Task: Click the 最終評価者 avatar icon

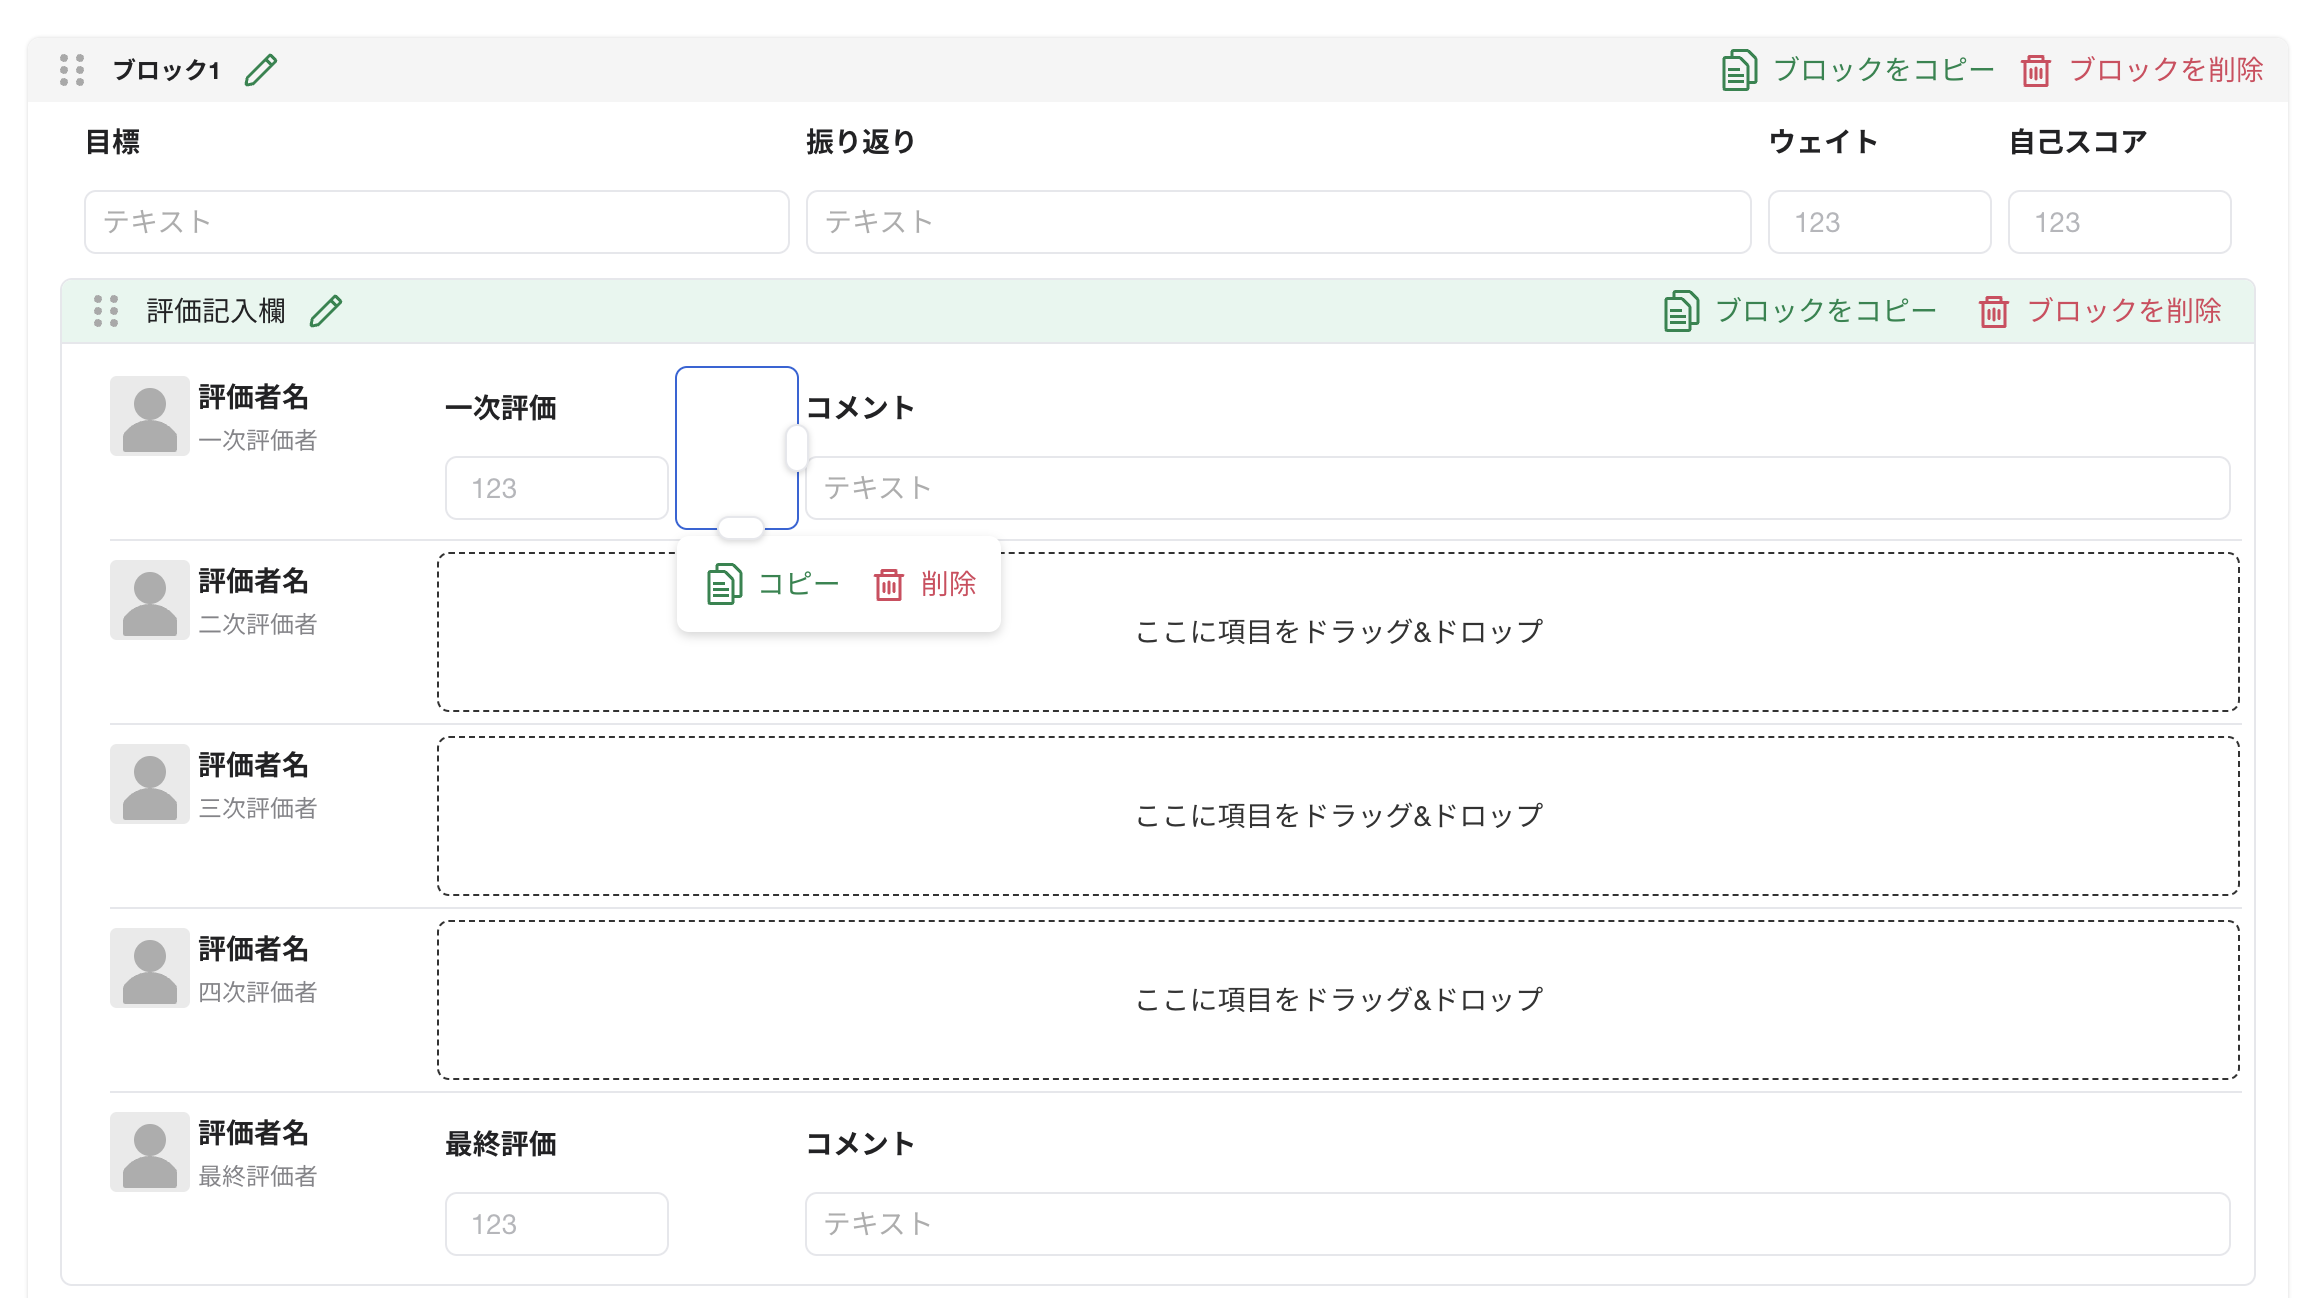Action: click(x=148, y=1152)
